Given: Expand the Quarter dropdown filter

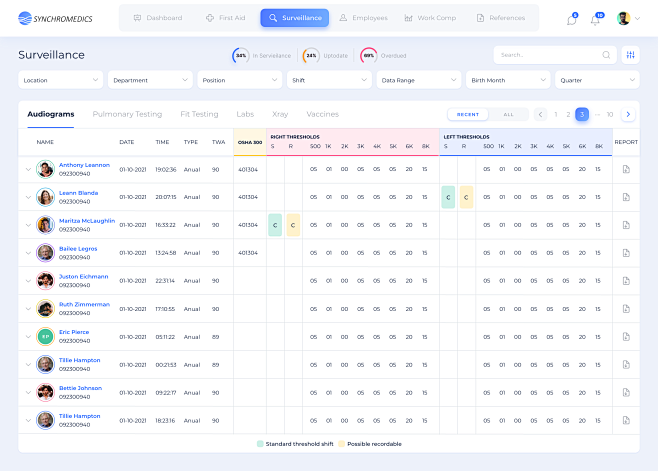Looking at the screenshot, I should pyautogui.click(x=596, y=79).
